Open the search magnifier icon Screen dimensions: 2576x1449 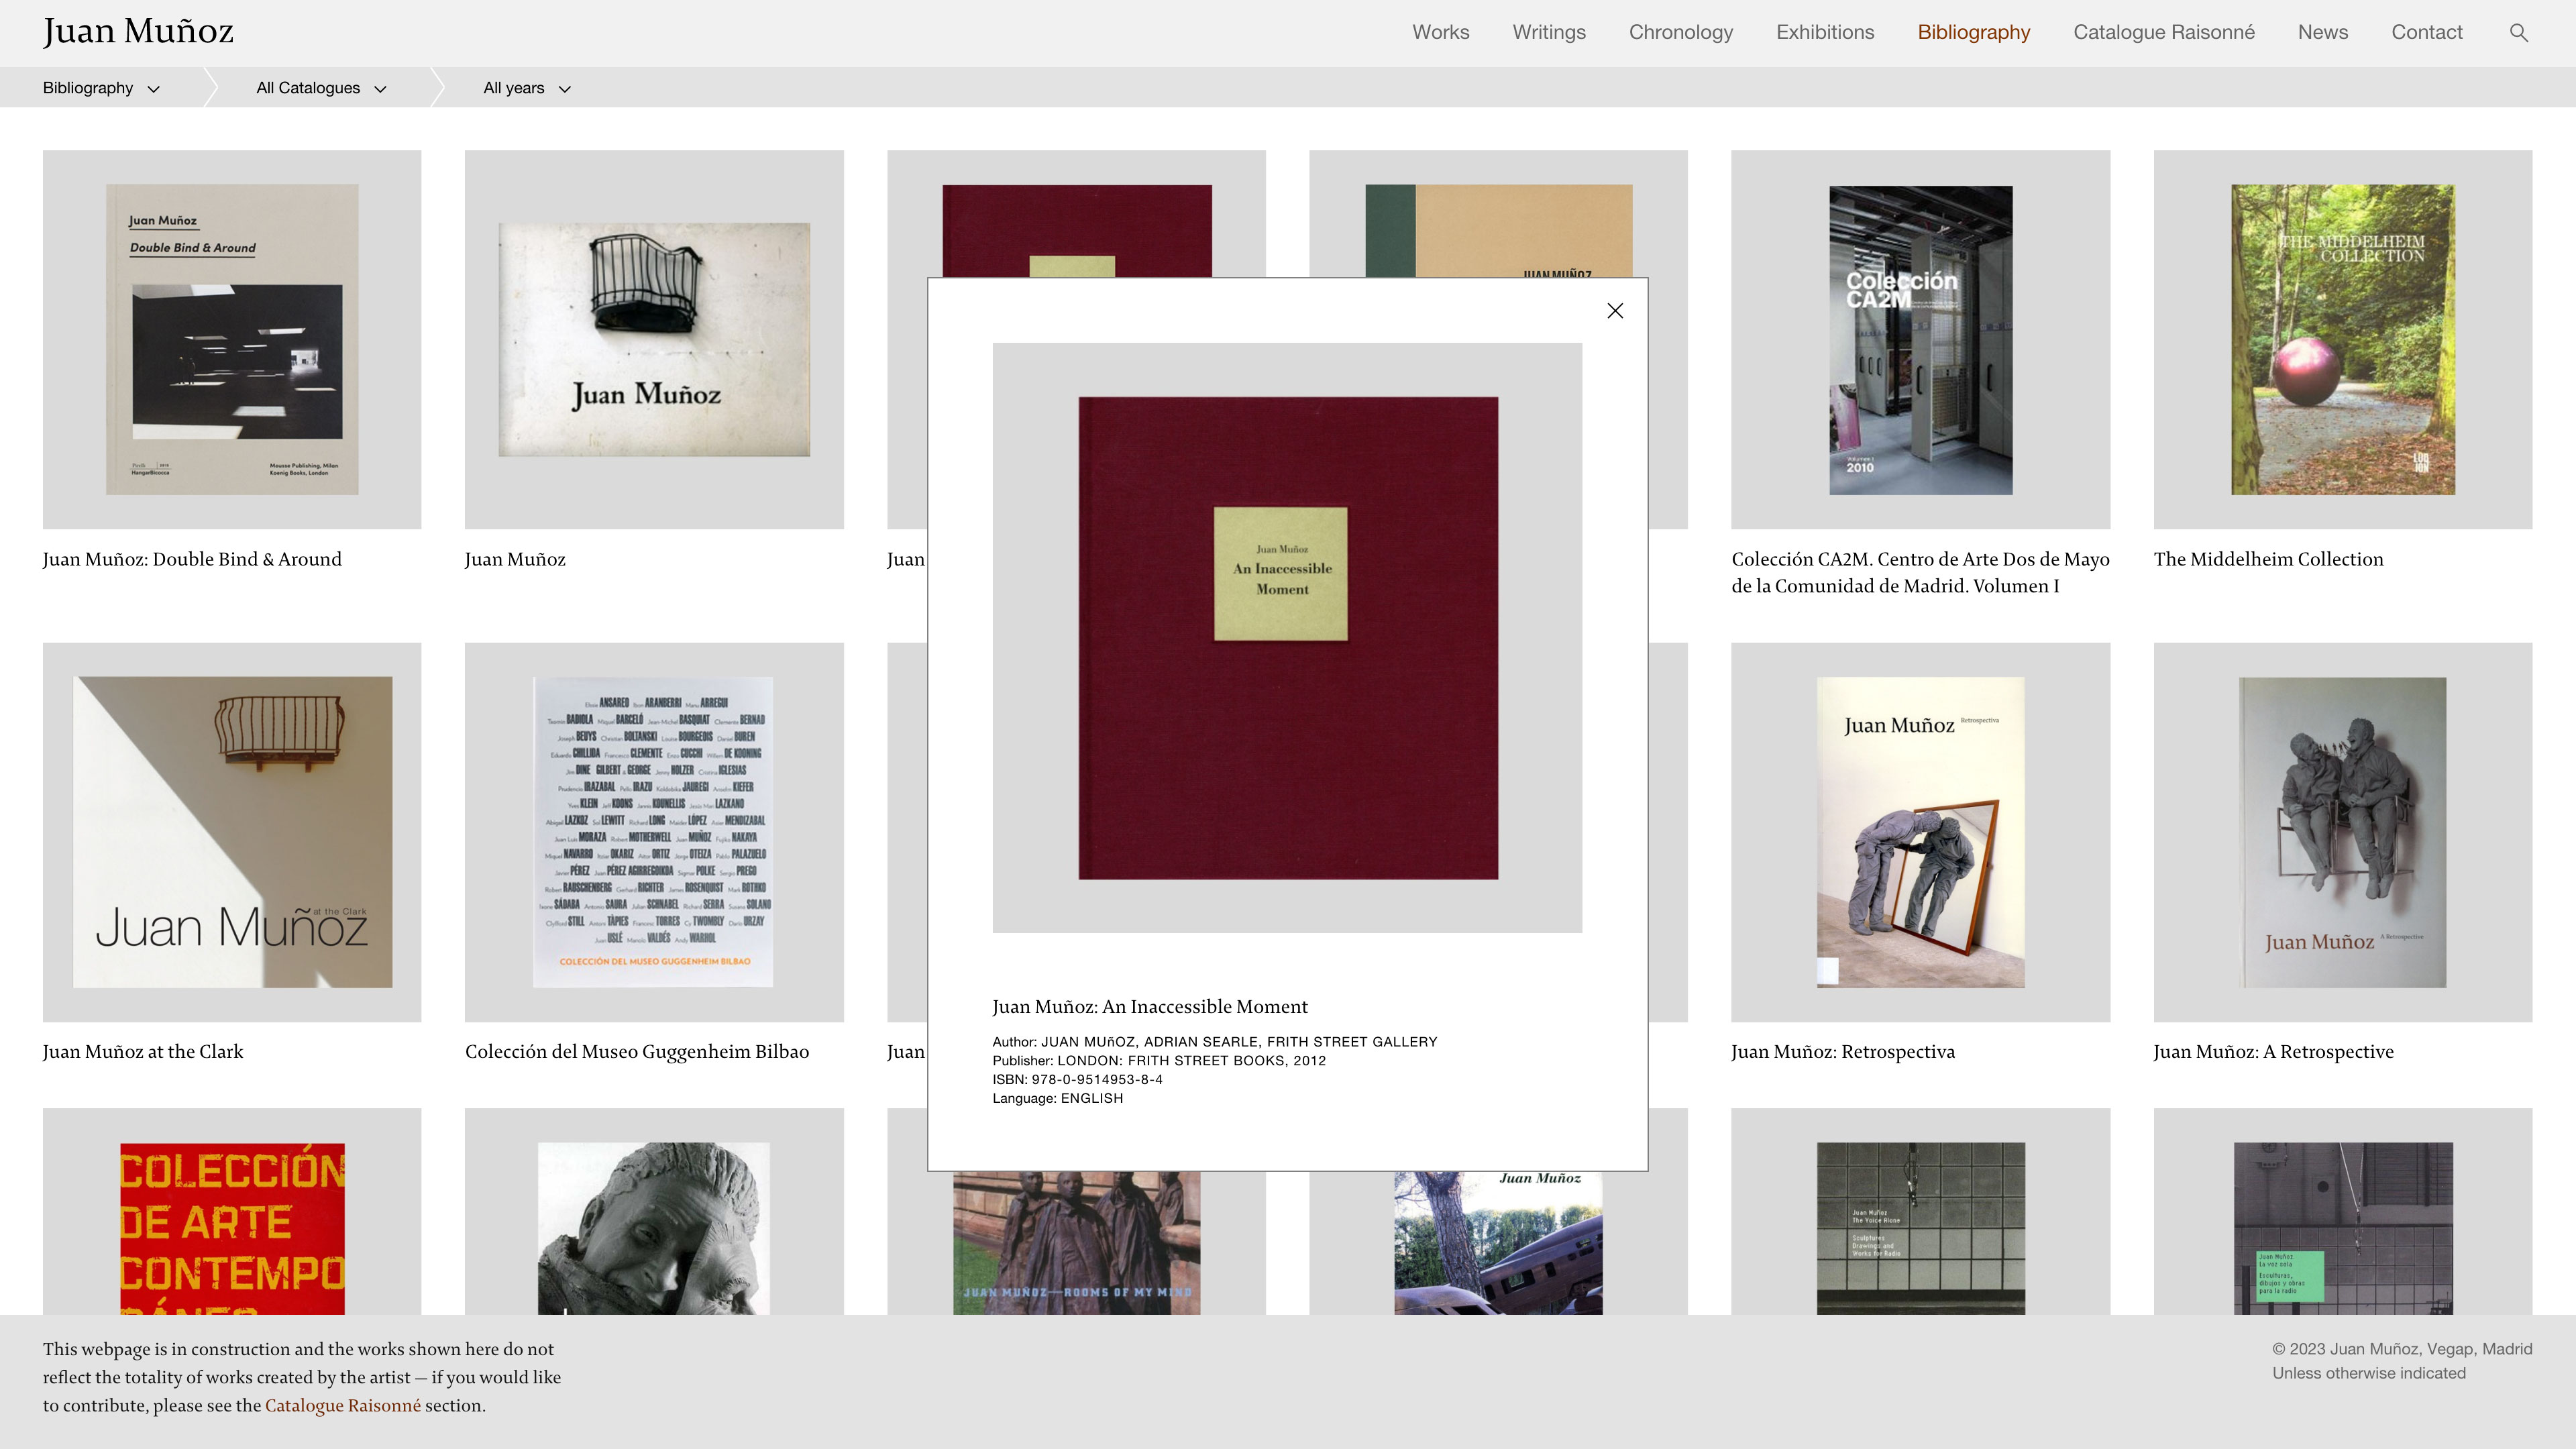(2518, 33)
